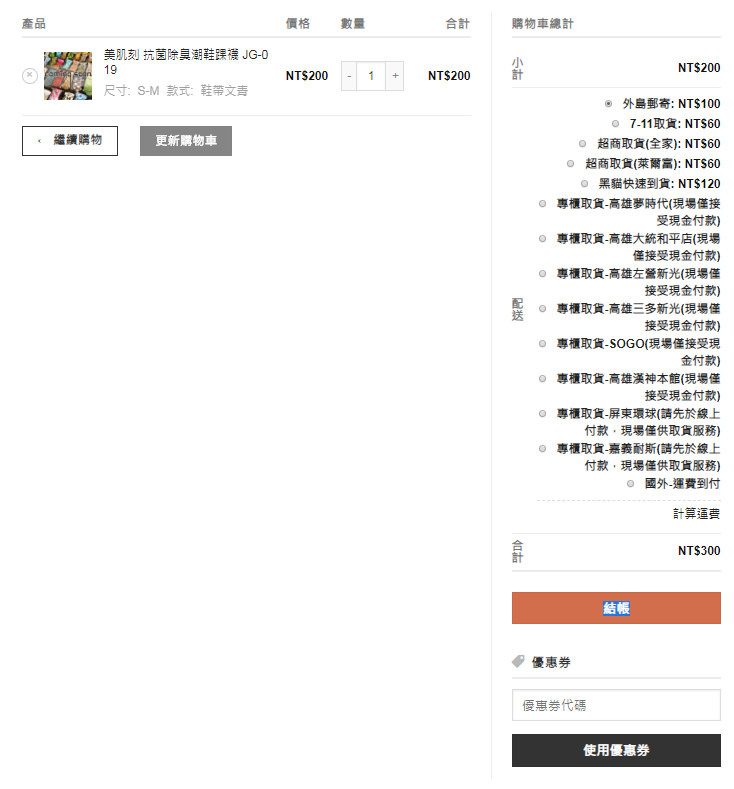The height and width of the screenshot is (789, 734).
Task: Select 超商取貨(全家) shipping option
Action: (x=583, y=144)
